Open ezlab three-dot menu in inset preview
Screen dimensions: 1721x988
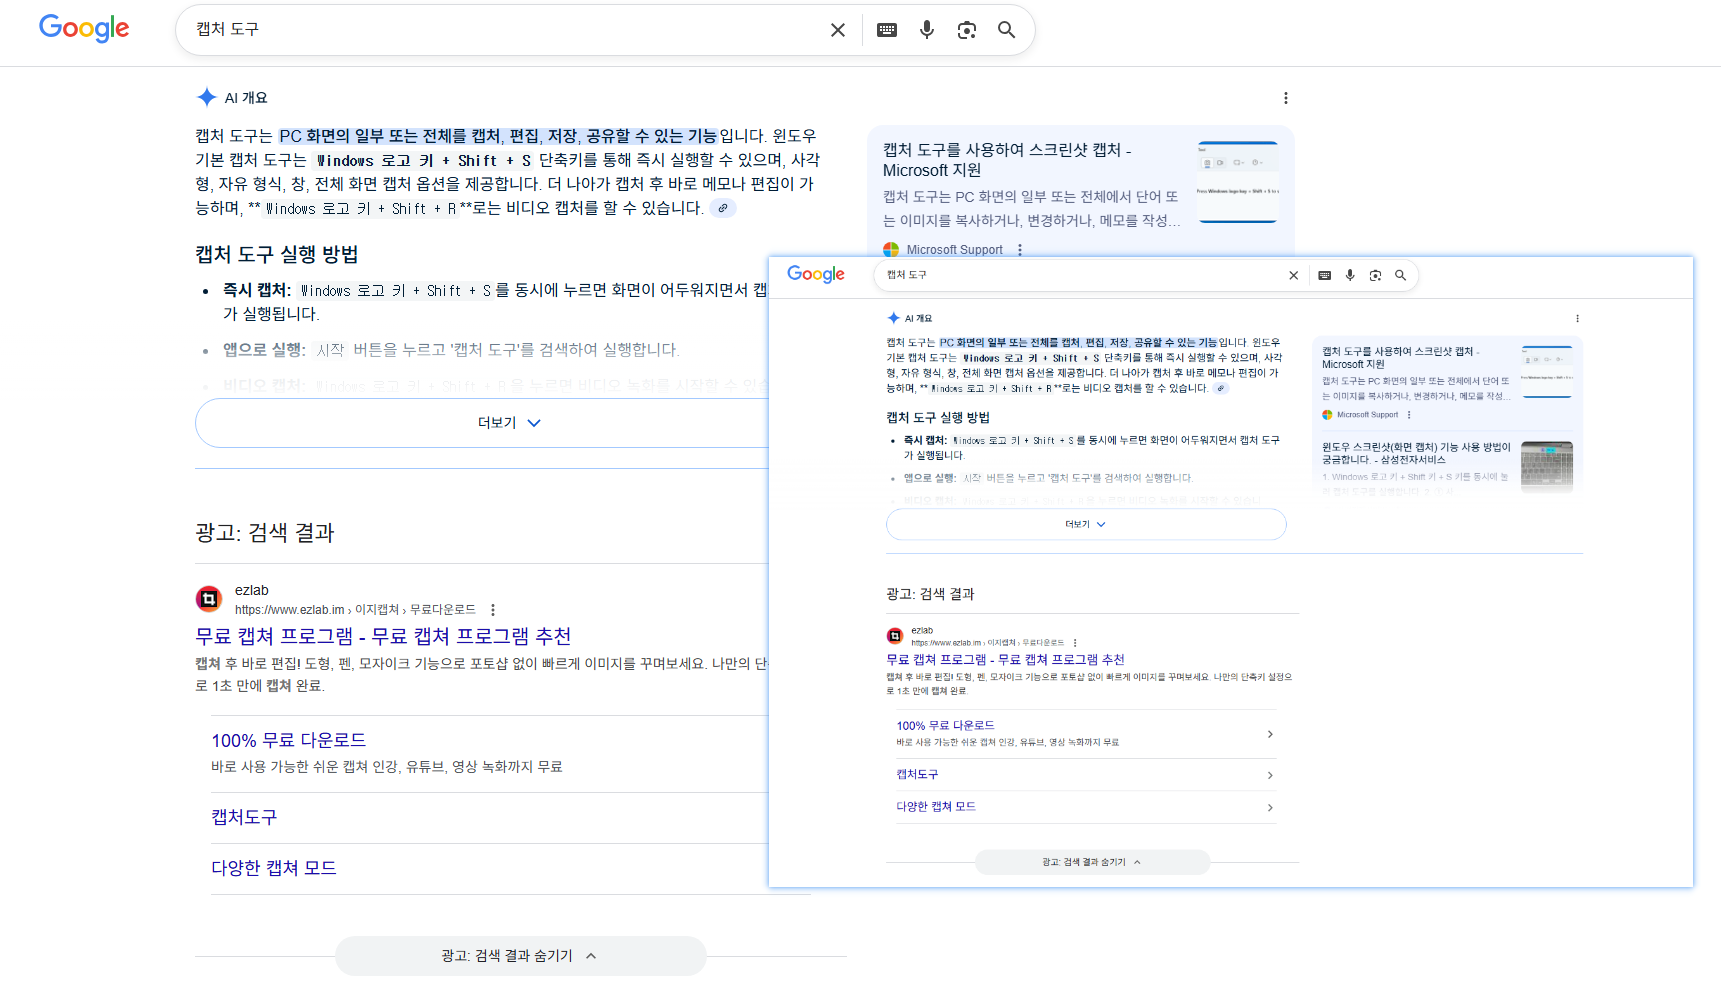tap(1075, 643)
